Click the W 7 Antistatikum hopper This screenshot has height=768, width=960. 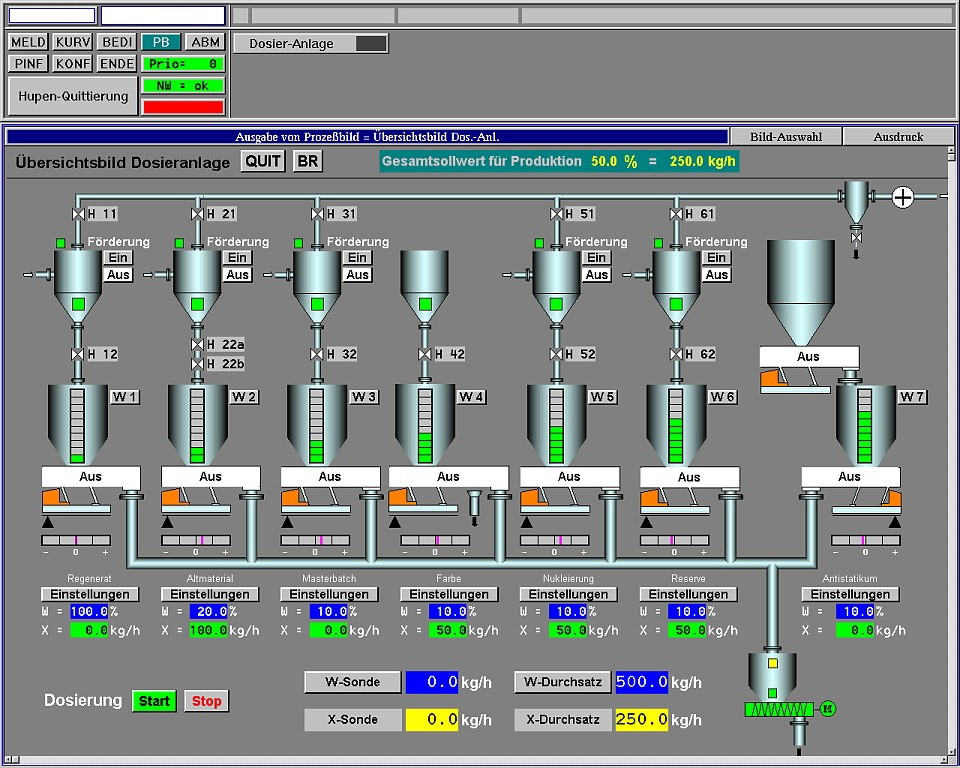[866, 424]
